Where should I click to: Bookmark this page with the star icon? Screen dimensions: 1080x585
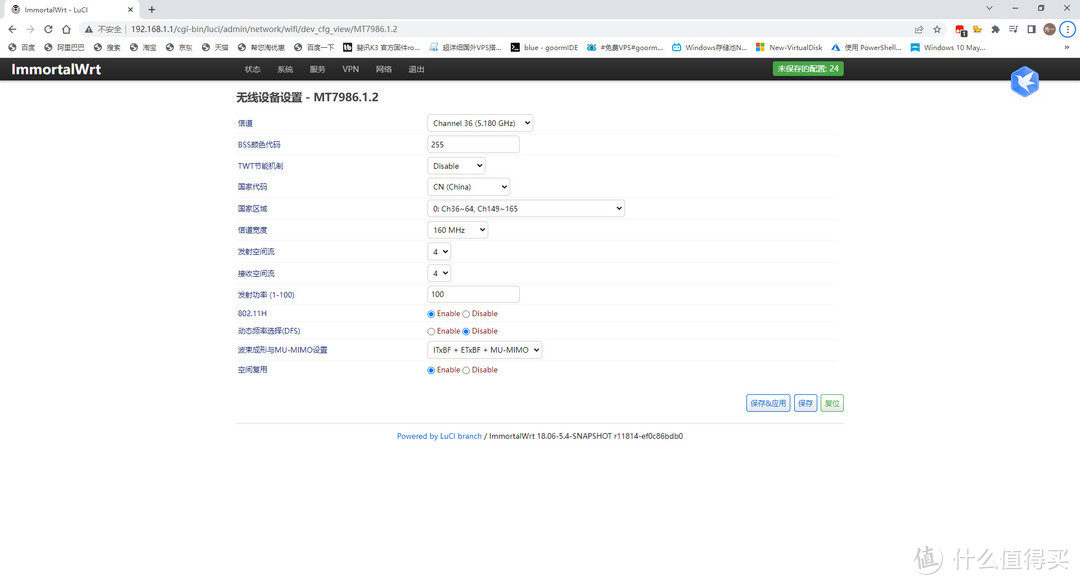937,29
